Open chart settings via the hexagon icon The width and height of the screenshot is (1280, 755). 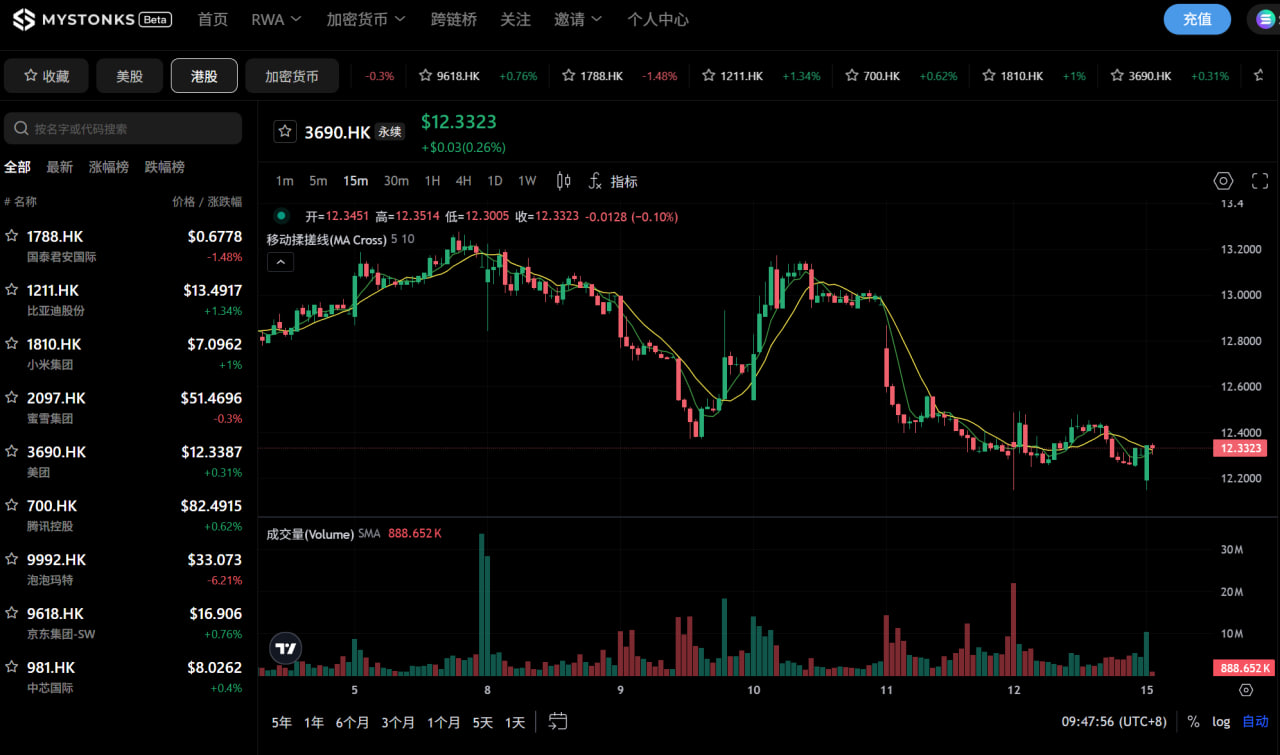coord(1223,181)
